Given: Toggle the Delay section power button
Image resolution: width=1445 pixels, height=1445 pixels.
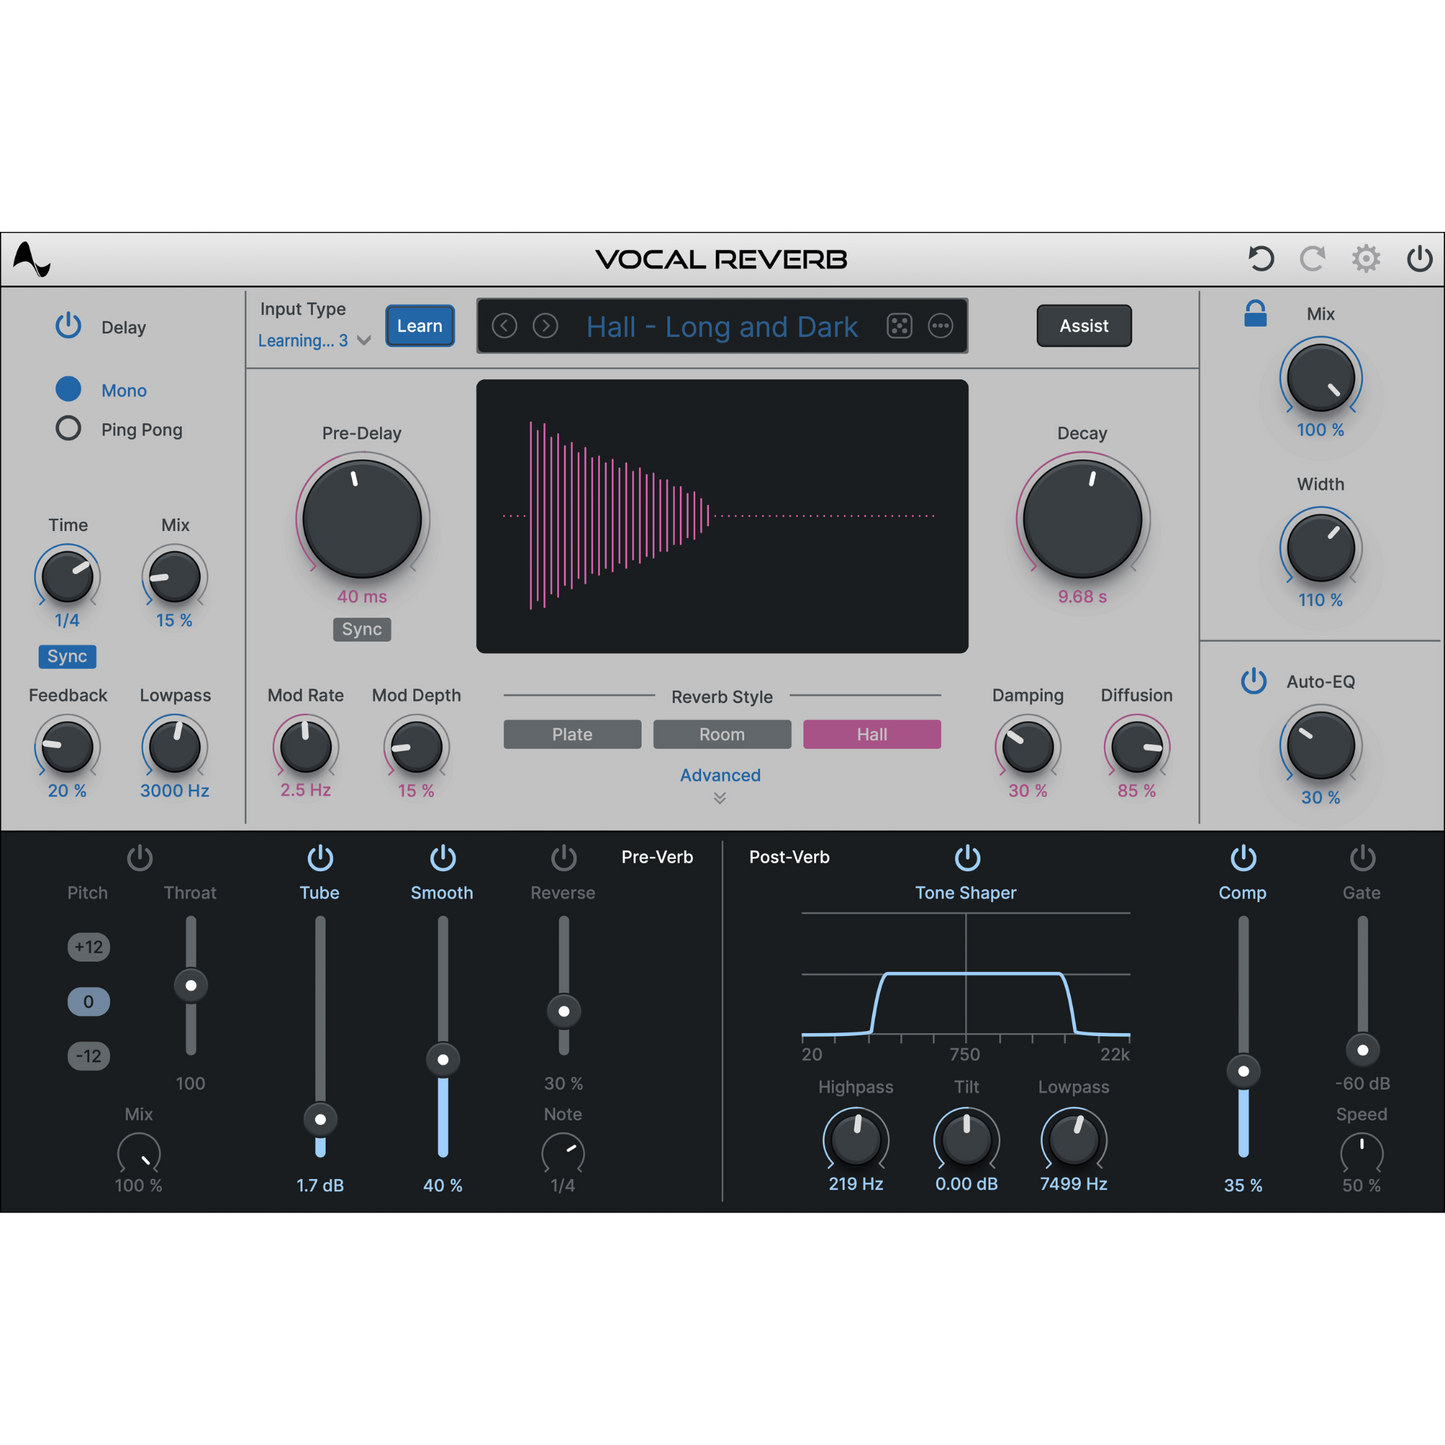Looking at the screenshot, I should [68, 326].
